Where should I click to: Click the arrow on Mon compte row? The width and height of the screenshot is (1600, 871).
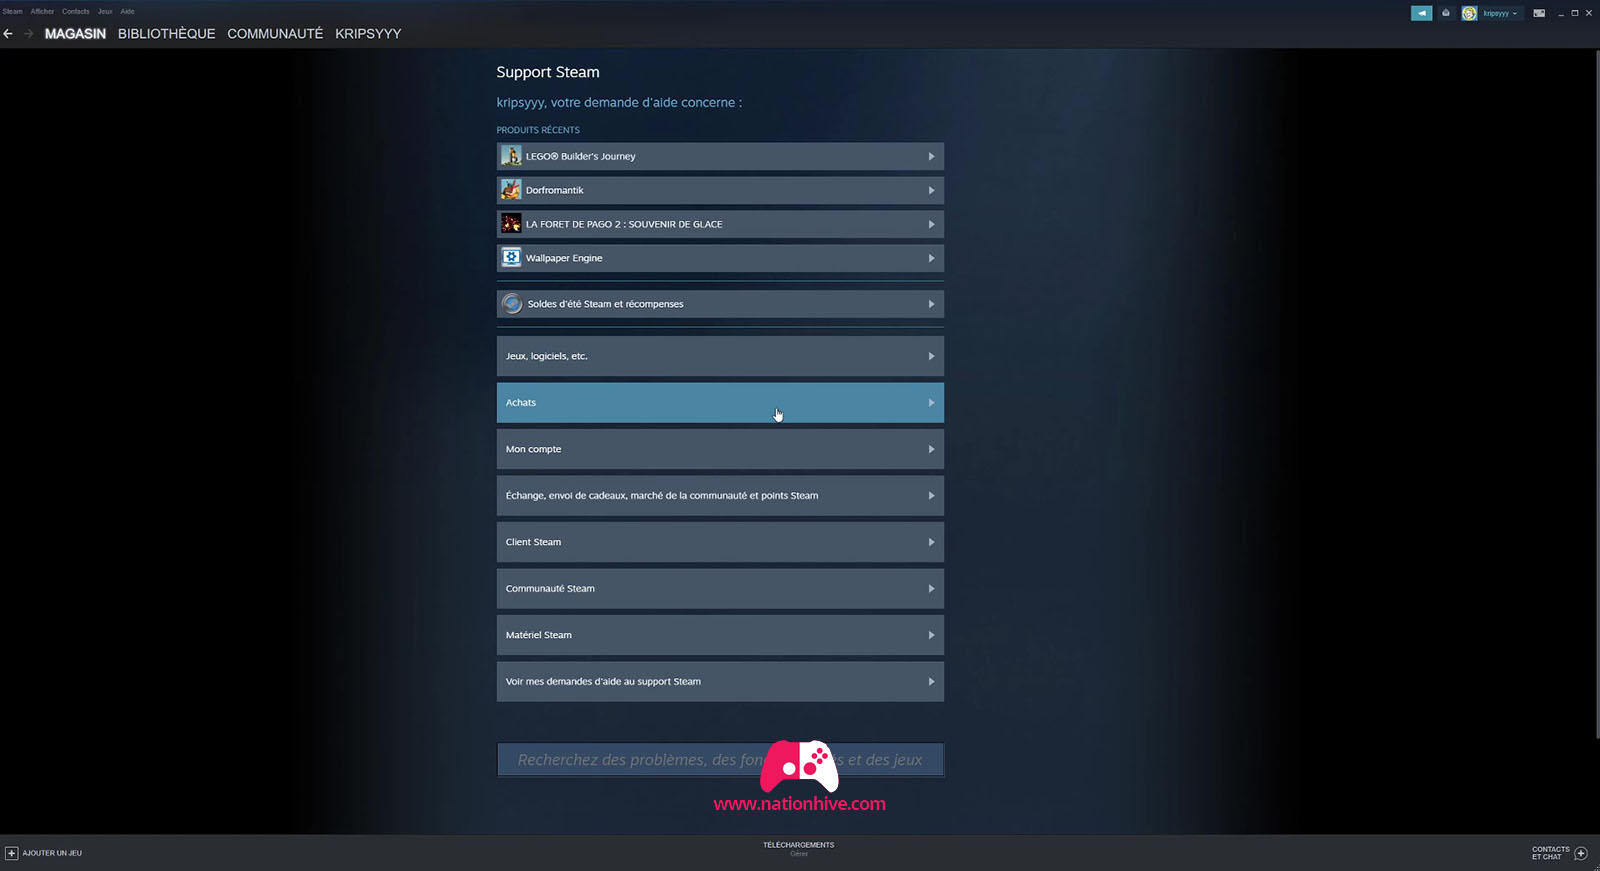click(931, 449)
